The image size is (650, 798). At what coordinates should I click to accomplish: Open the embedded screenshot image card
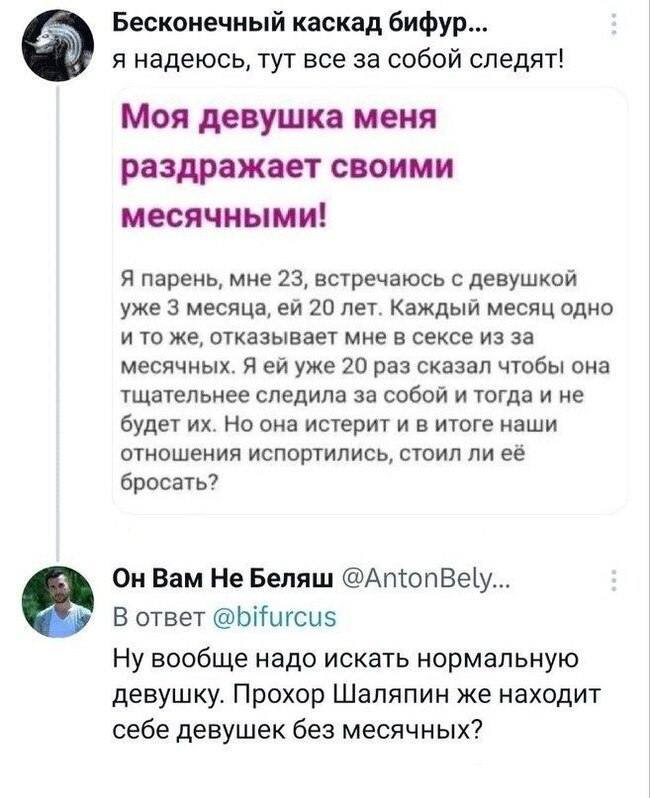(368, 300)
